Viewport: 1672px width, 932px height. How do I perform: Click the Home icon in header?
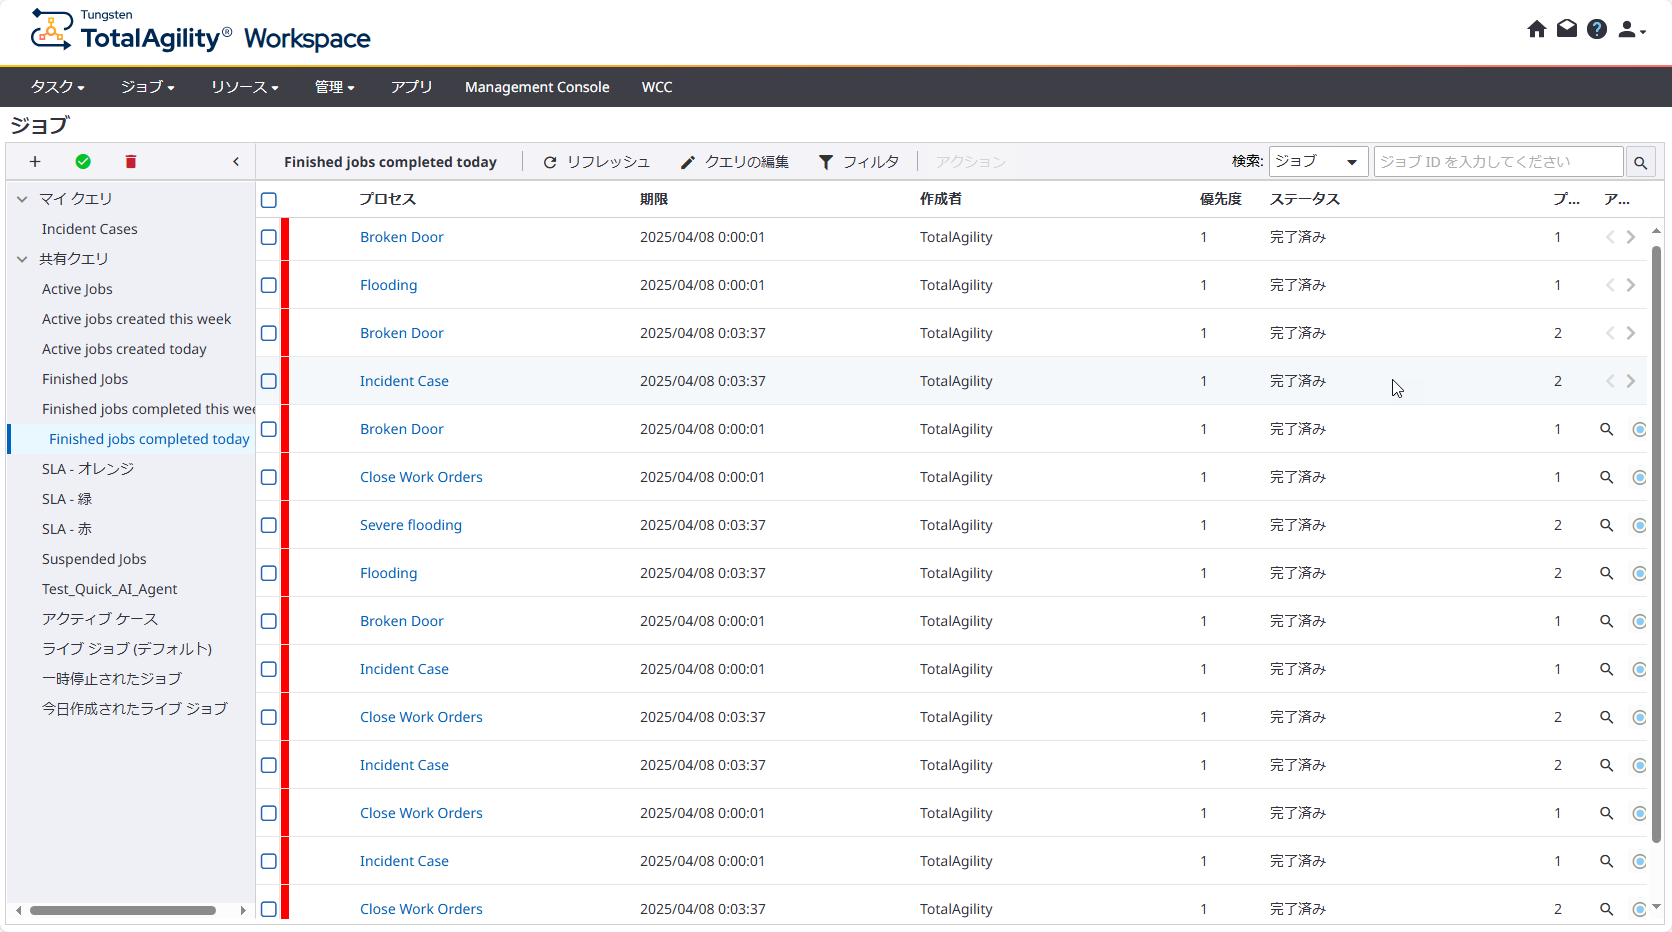[1537, 29]
